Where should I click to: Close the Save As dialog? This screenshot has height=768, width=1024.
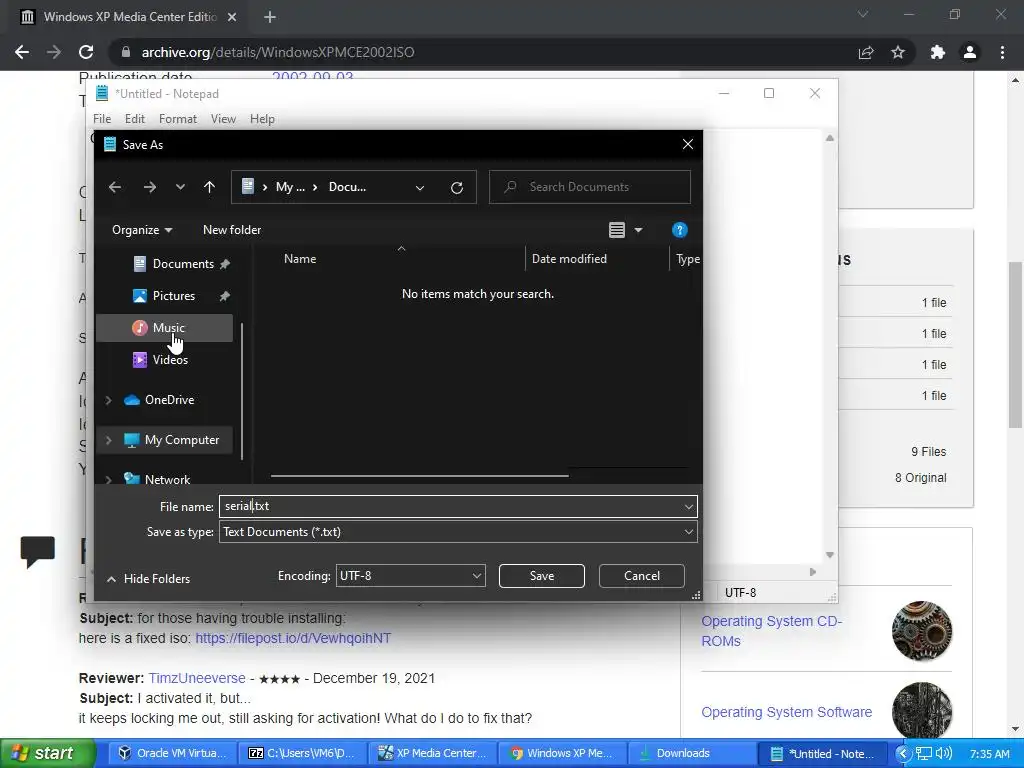[x=687, y=144]
